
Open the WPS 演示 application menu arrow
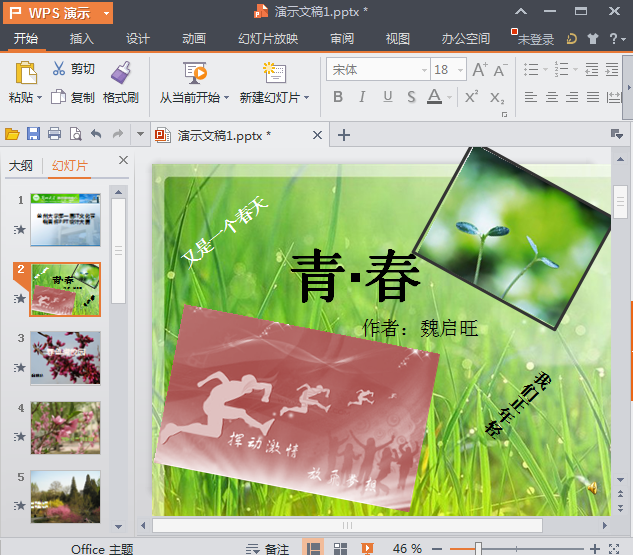(x=106, y=13)
